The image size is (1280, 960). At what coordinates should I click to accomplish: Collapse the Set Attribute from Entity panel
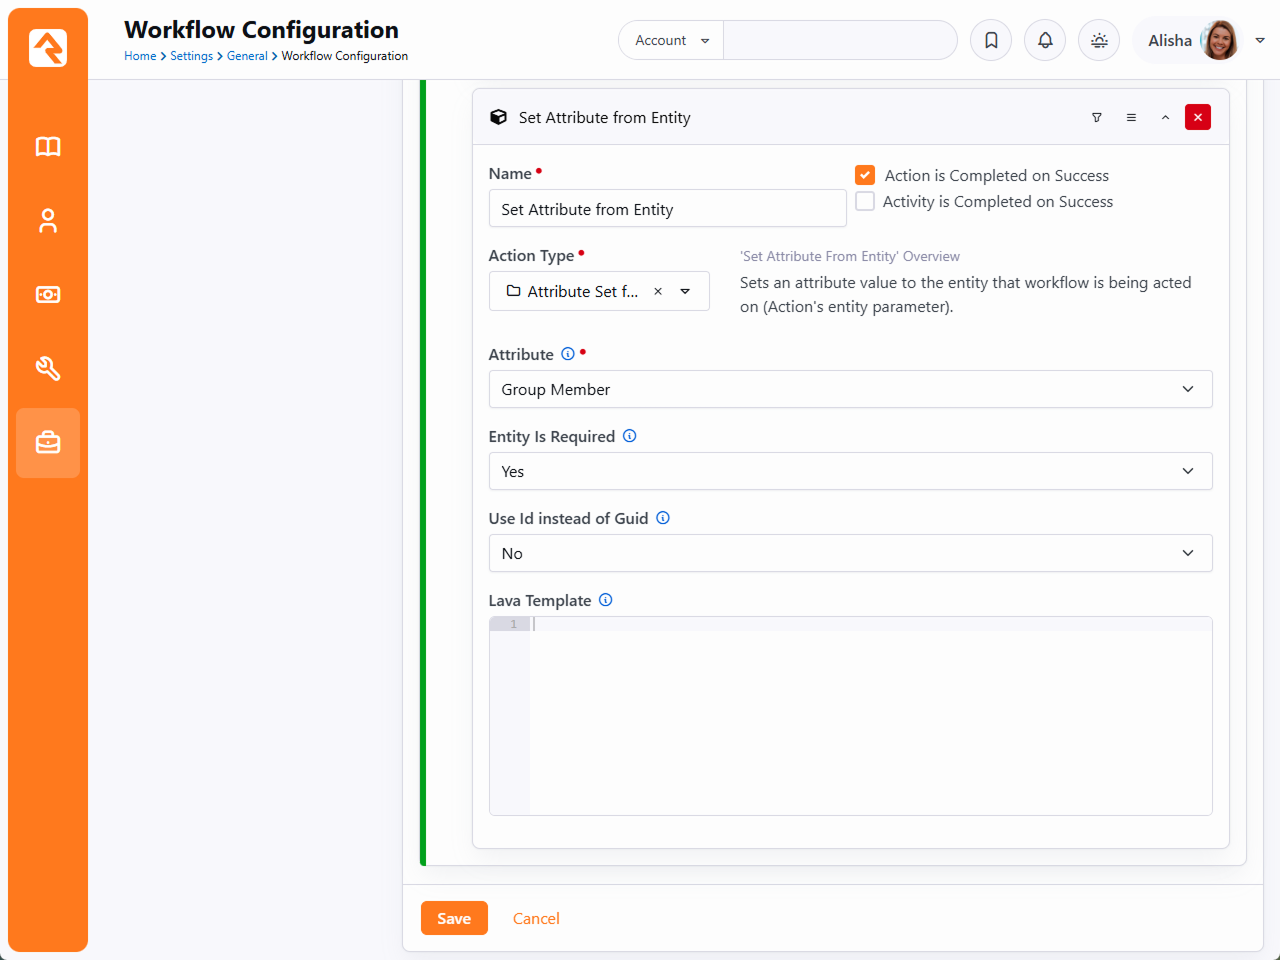(x=1165, y=118)
